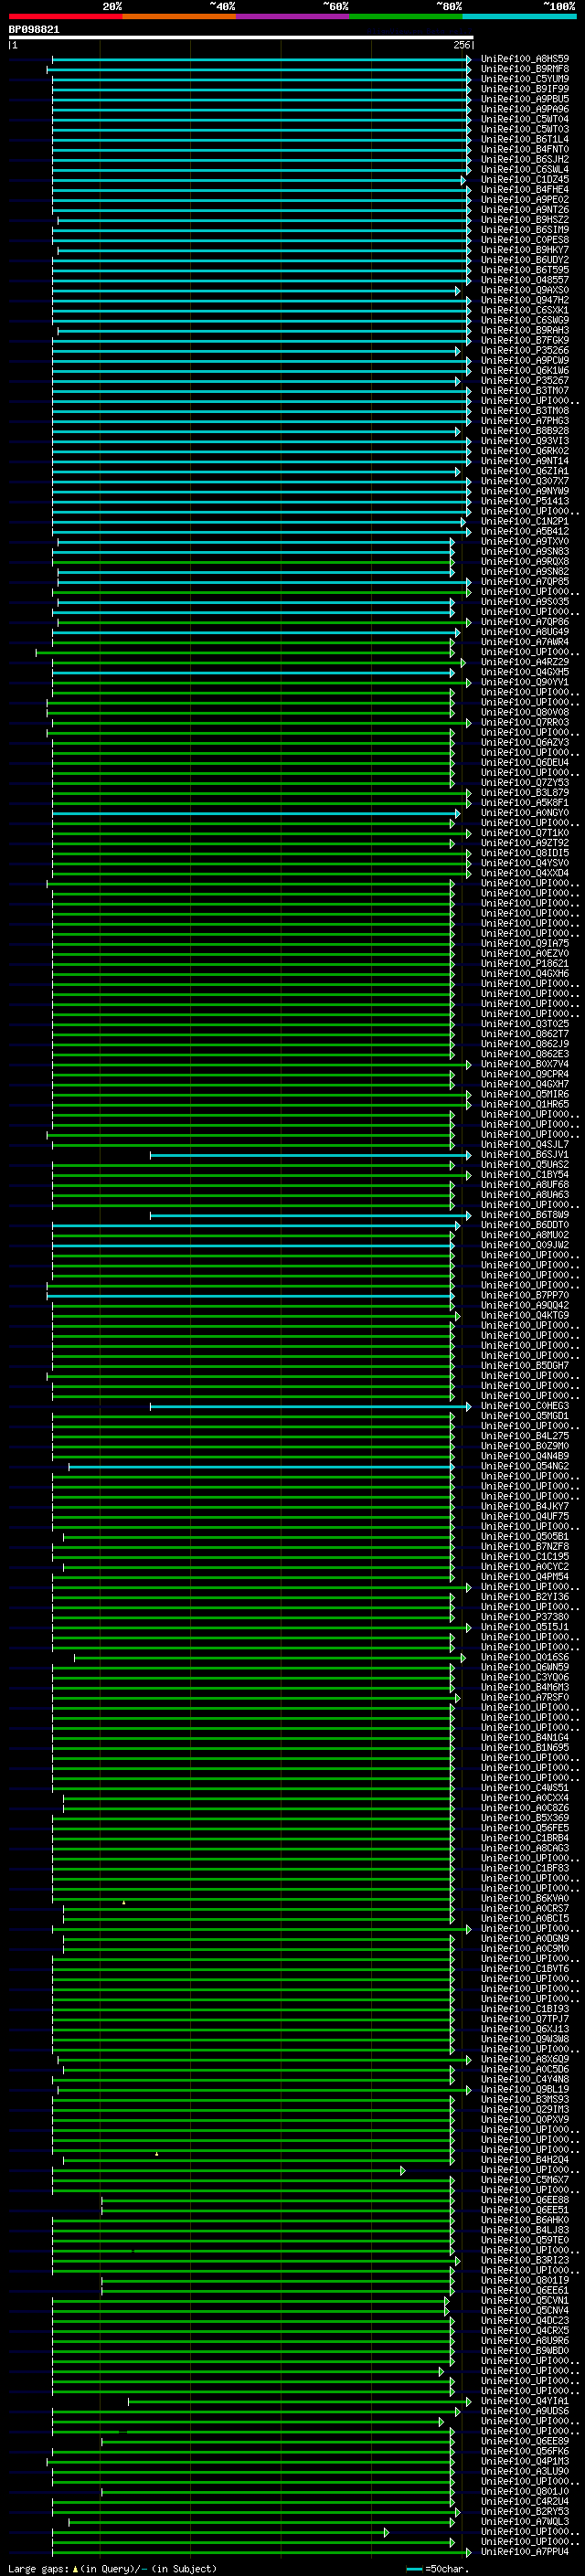Select hit UniRef100_Q6K1W6
The height and width of the screenshot is (2576, 585).
click(525, 371)
